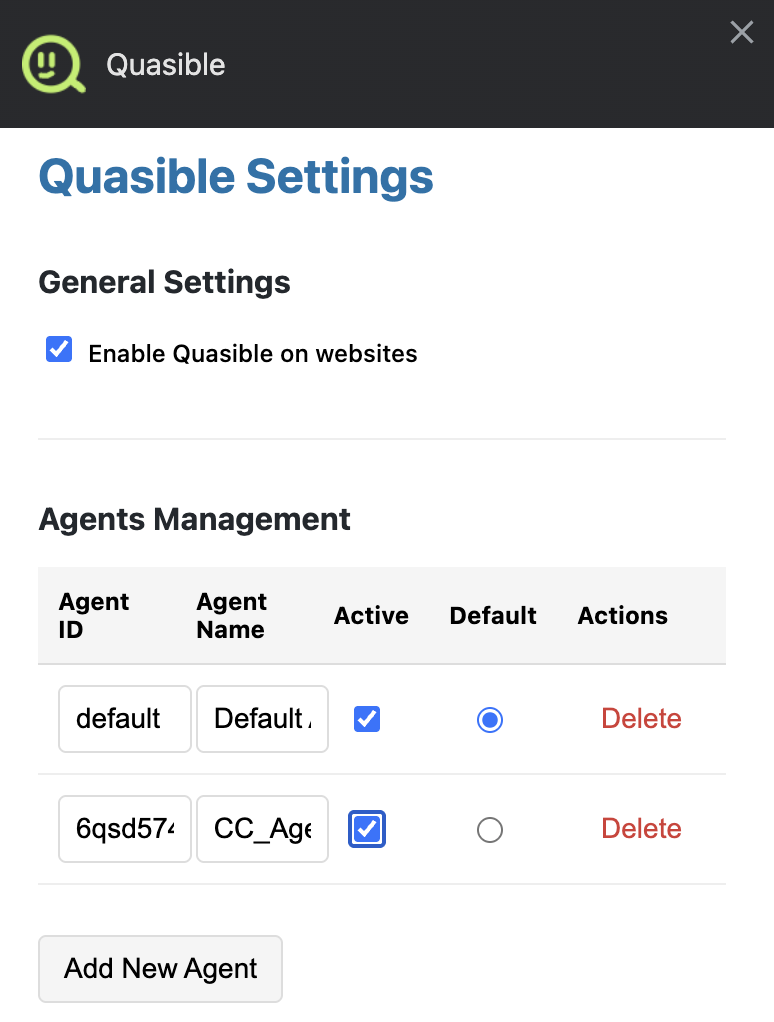Uncheck Active for the CC_Agent row

pos(367,829)
